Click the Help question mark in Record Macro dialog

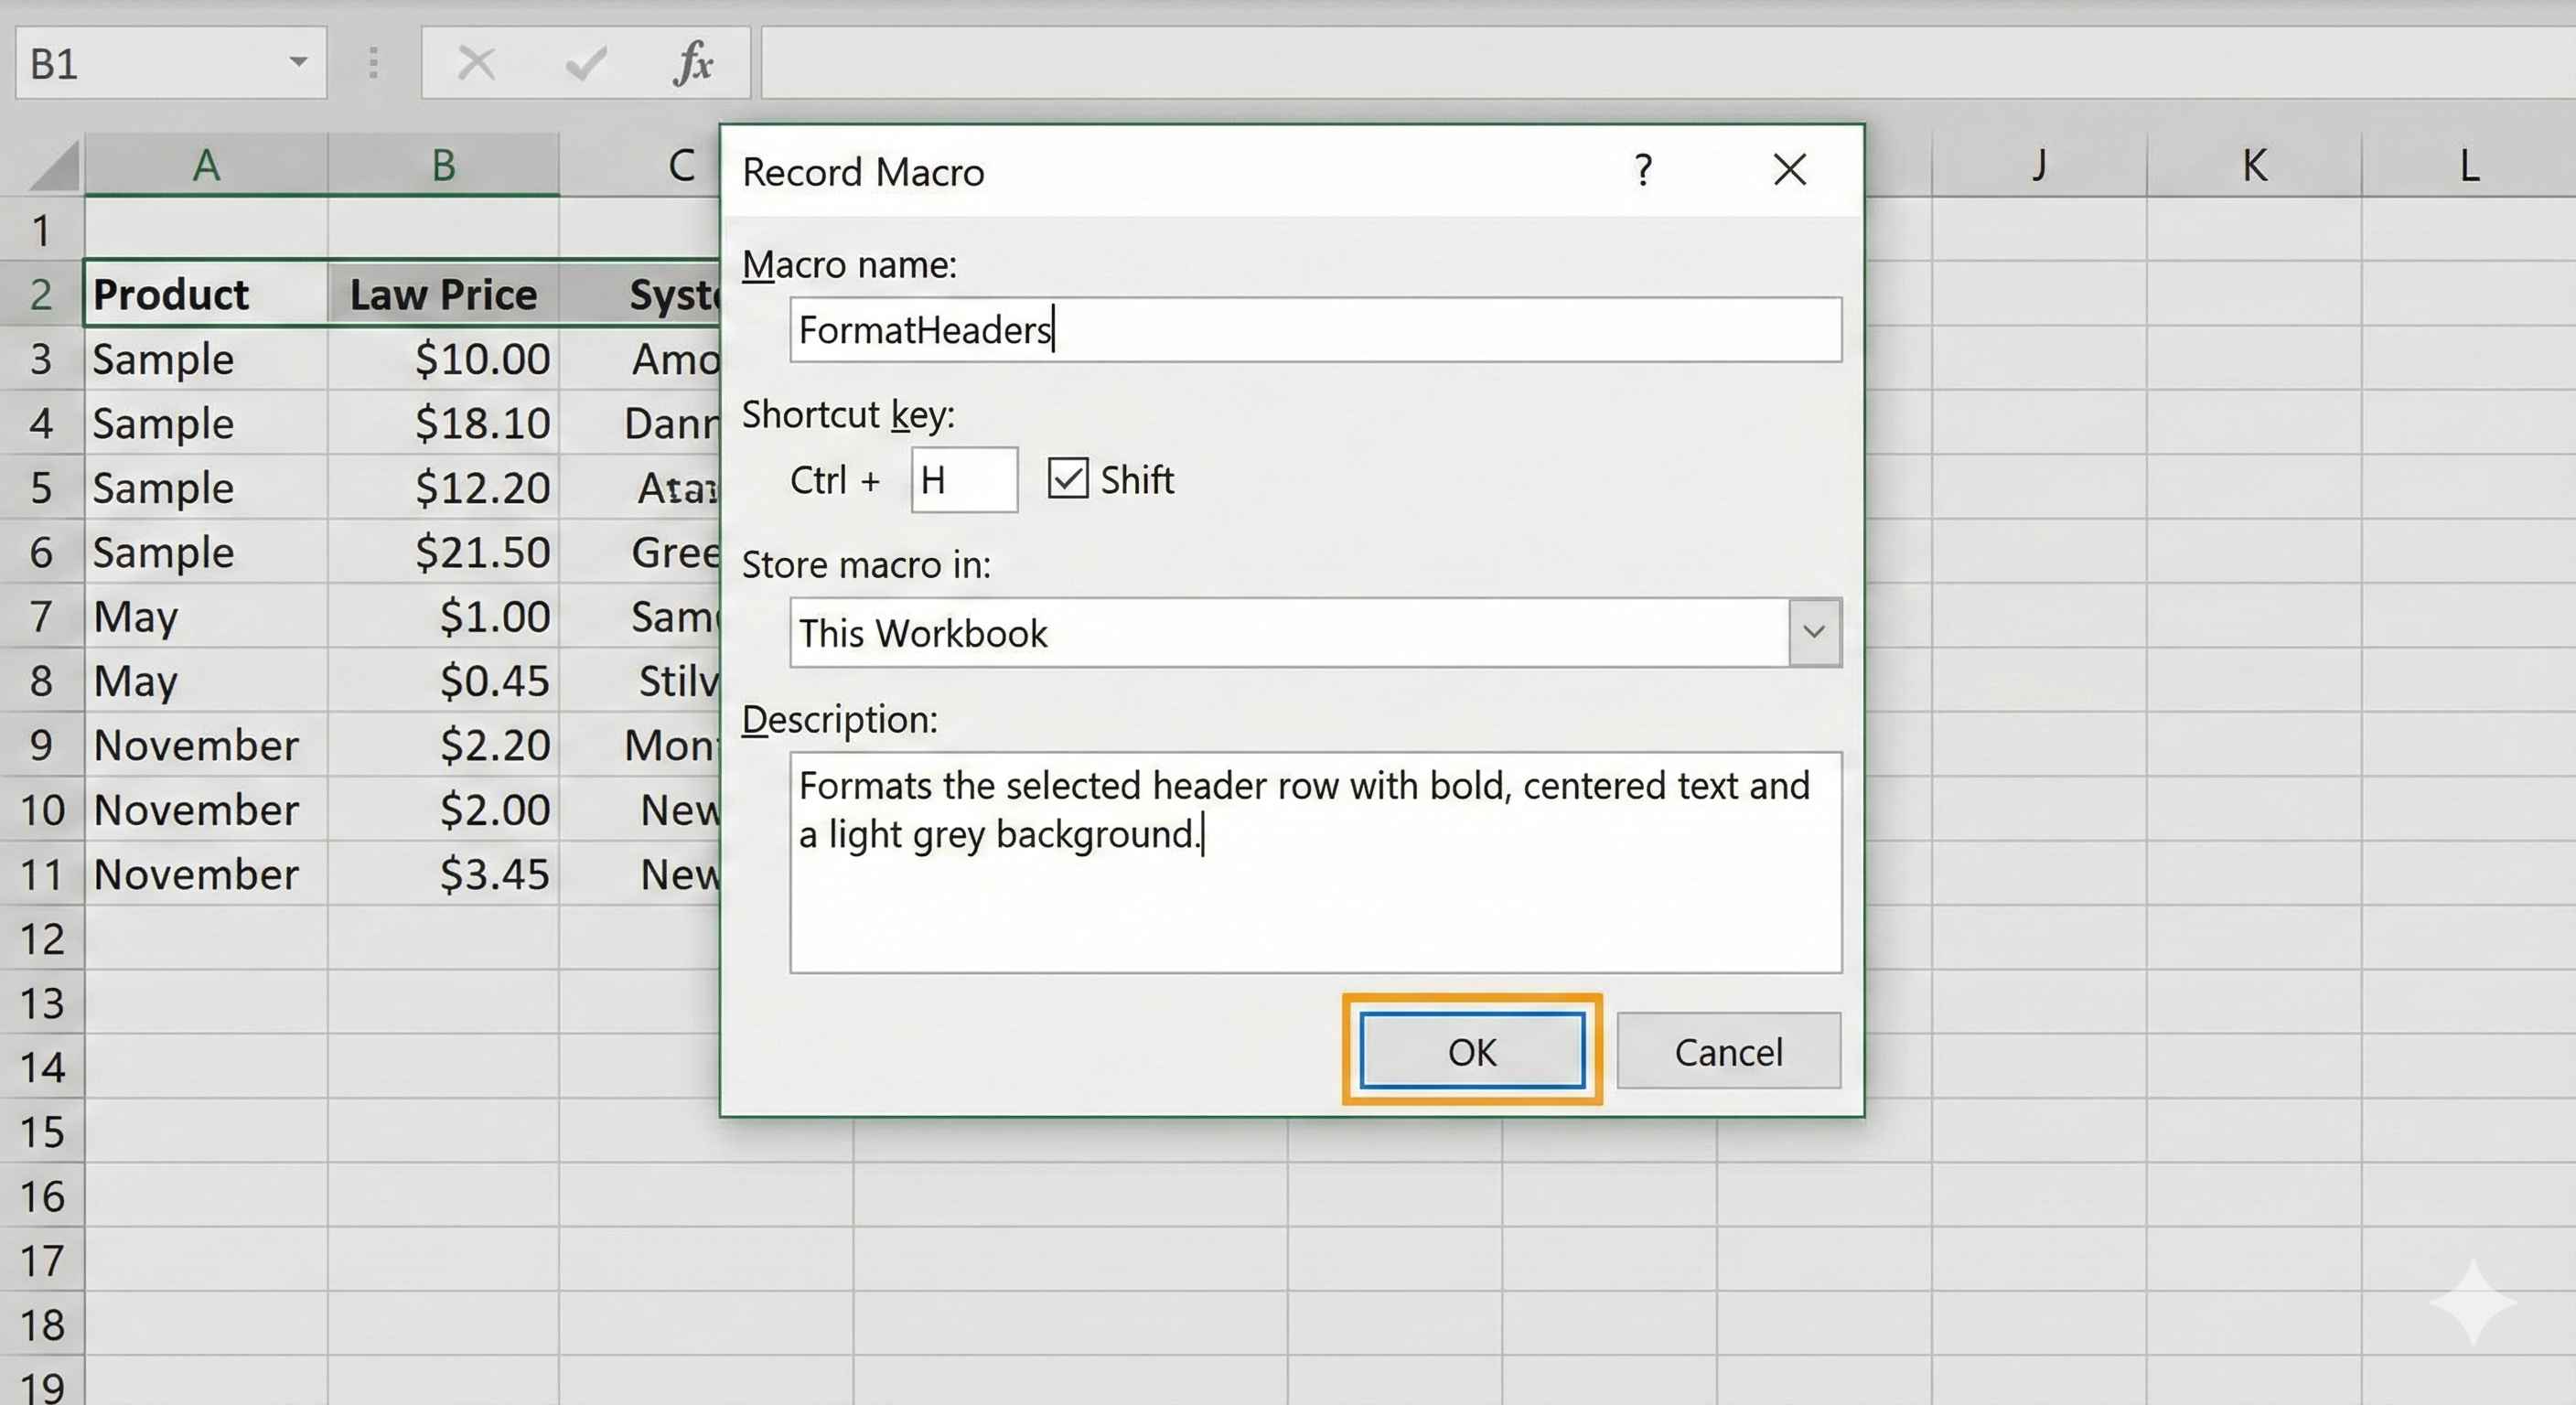click(x=1643, y=170)
